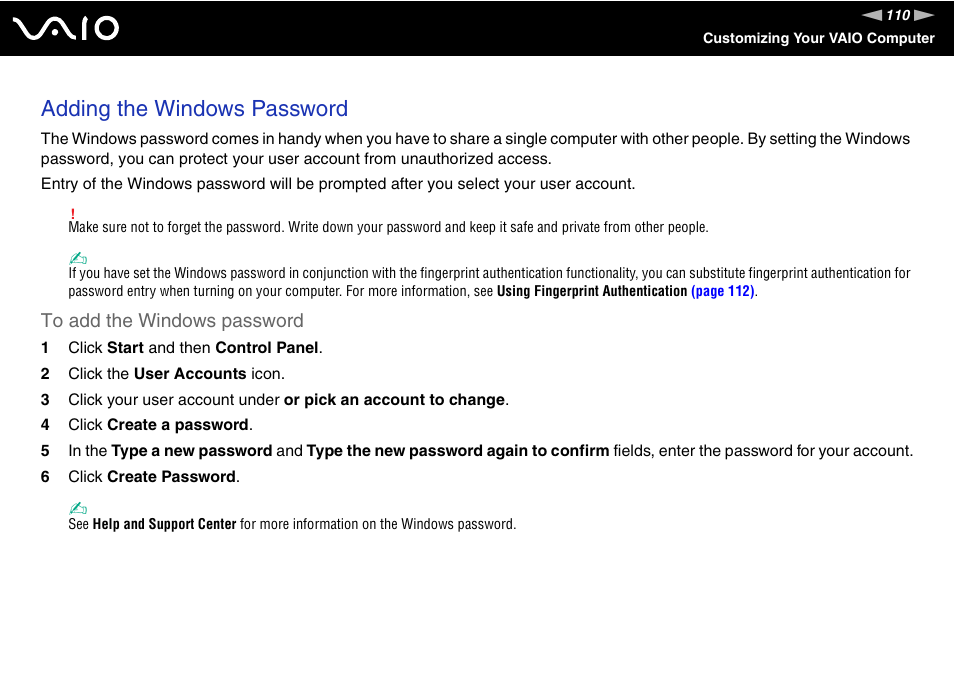954x674 pixels.
Task: Click the User Accounts step text
Action: coord(176,373)
